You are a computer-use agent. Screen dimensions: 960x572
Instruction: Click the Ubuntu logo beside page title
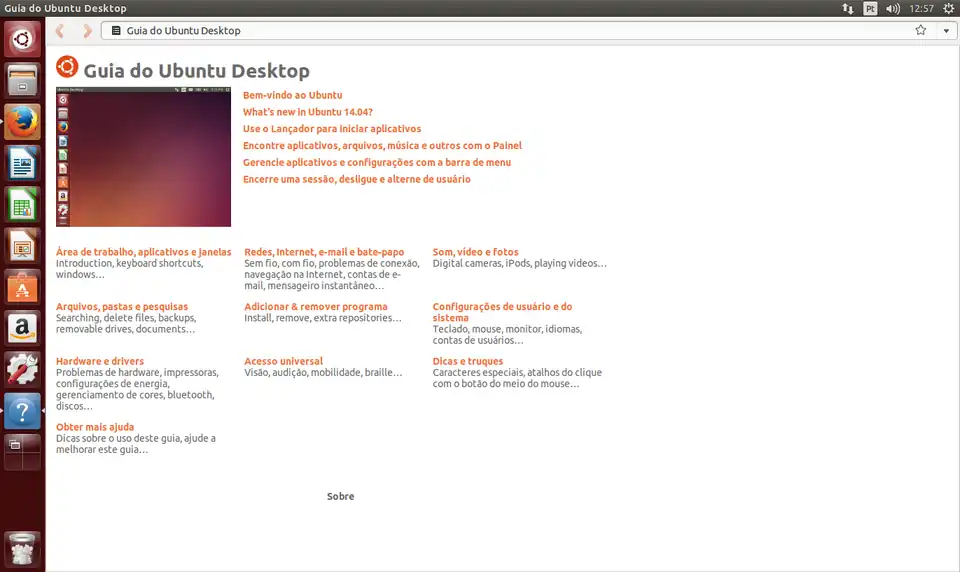pos(67,67)
